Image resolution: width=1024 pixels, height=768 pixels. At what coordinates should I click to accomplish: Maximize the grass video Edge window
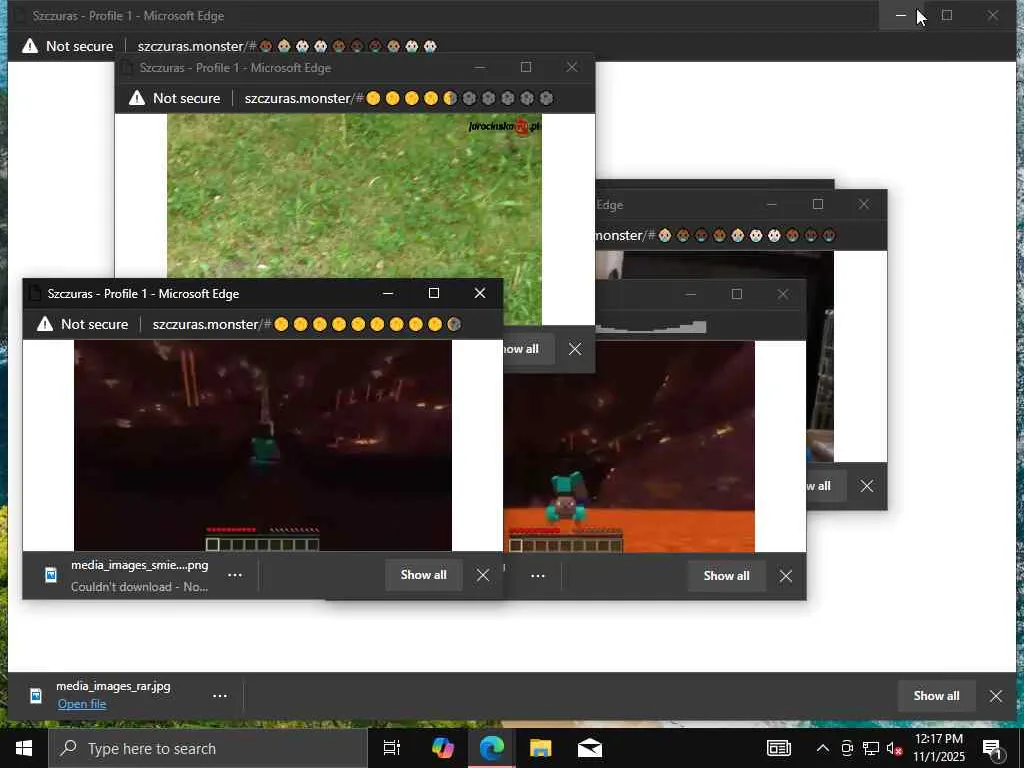click(x=526, y=67)
